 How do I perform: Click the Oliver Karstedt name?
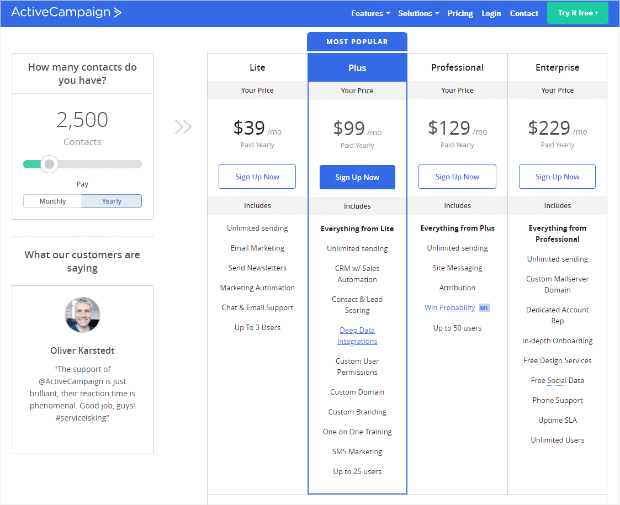click(82, 351)
